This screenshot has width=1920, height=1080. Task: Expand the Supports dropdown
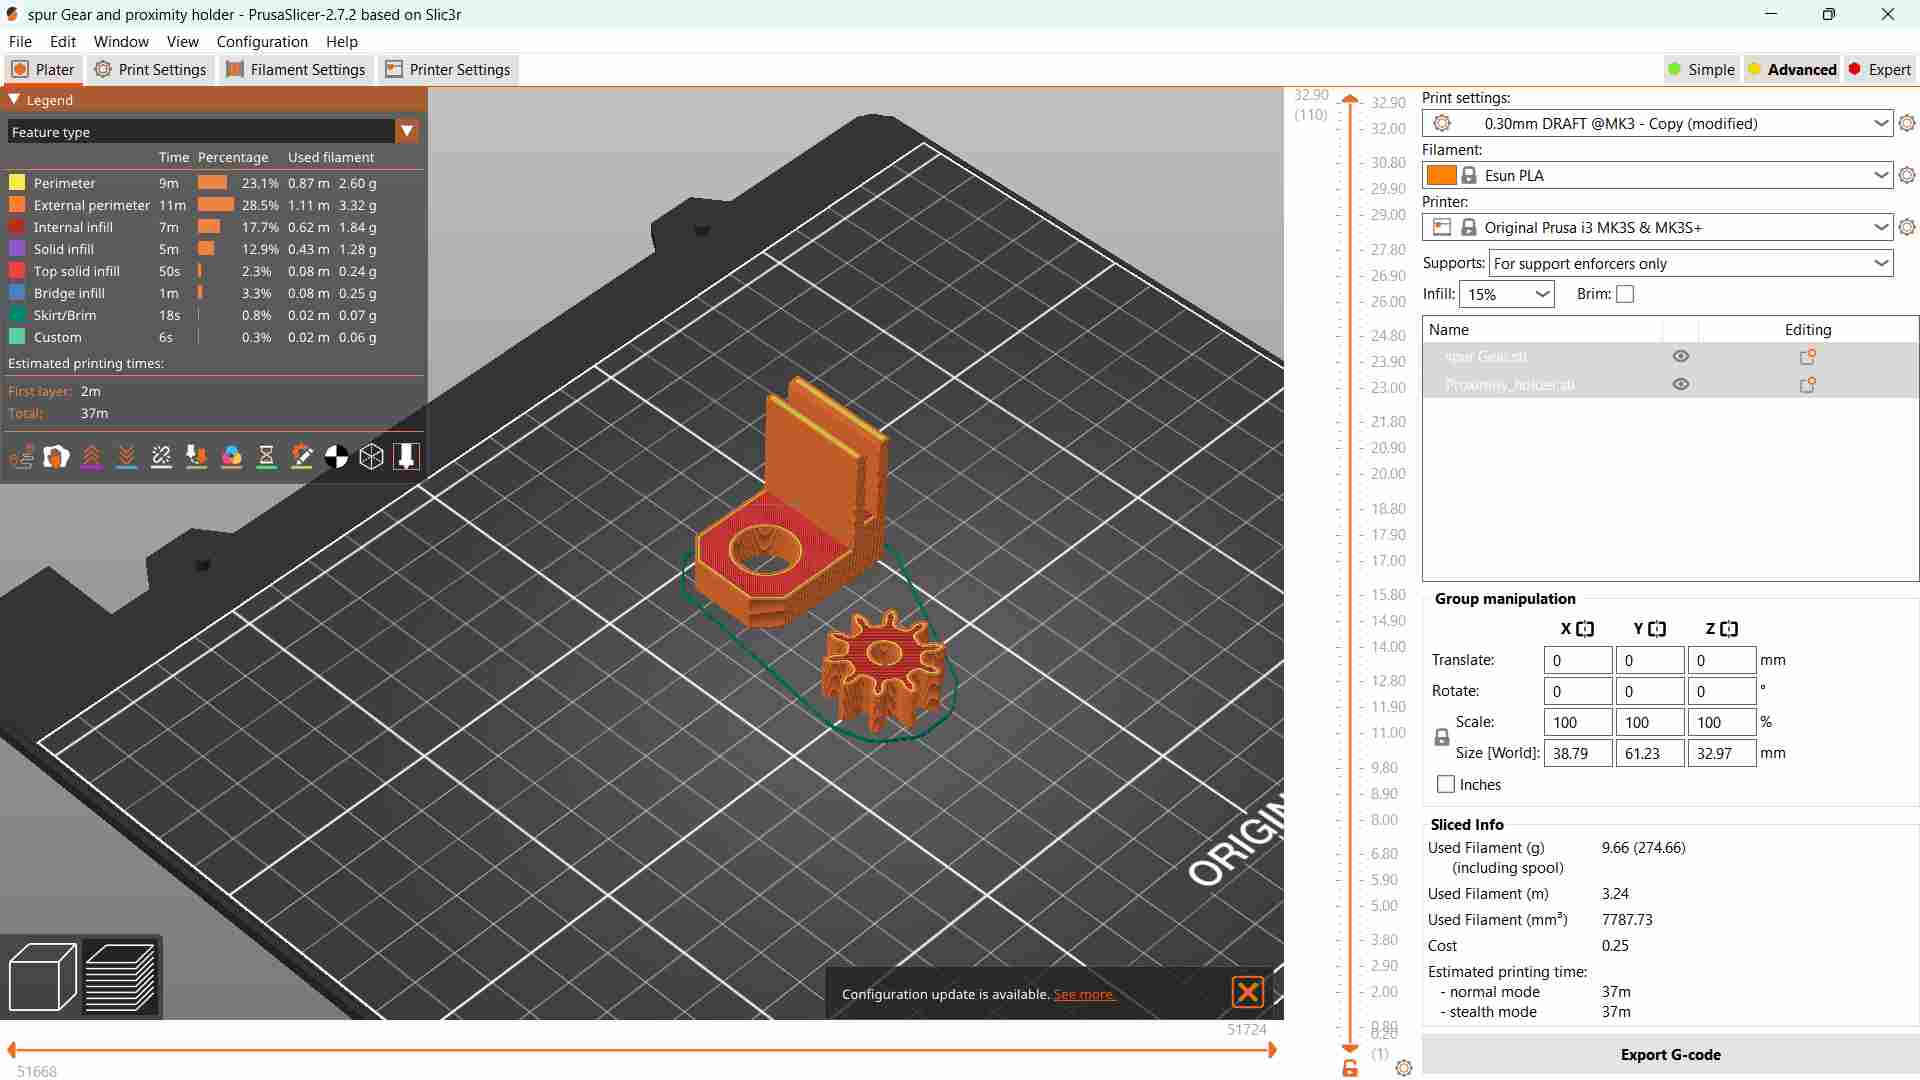click(1881, 263)
